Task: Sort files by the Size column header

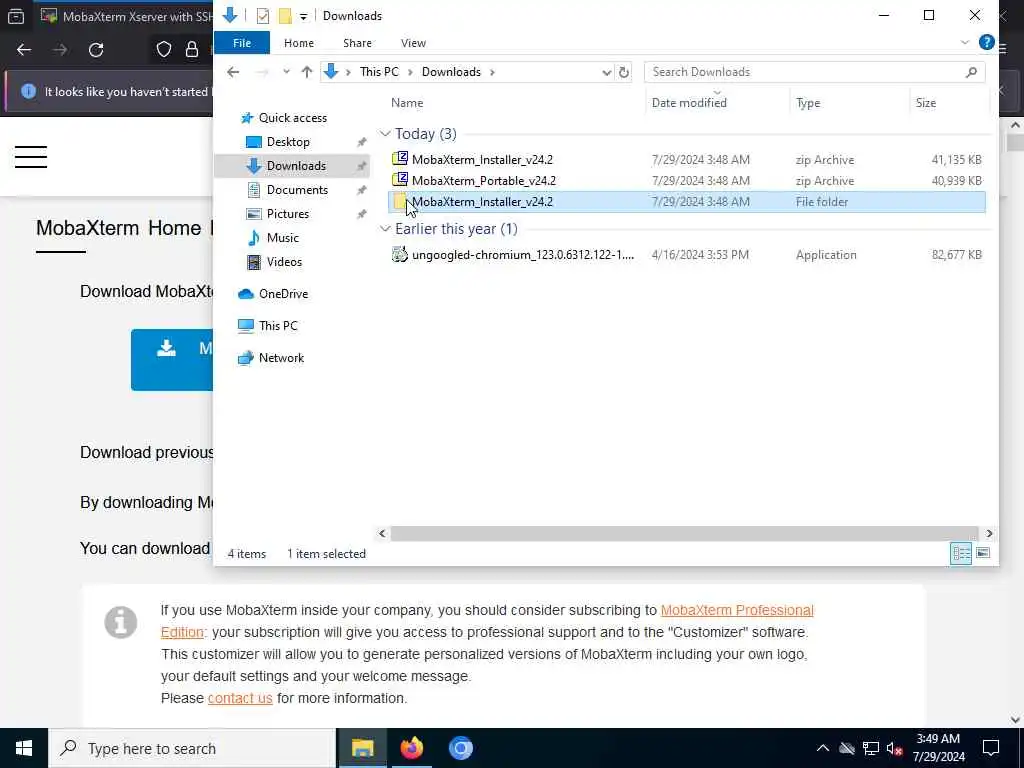Action: [925, 103]
